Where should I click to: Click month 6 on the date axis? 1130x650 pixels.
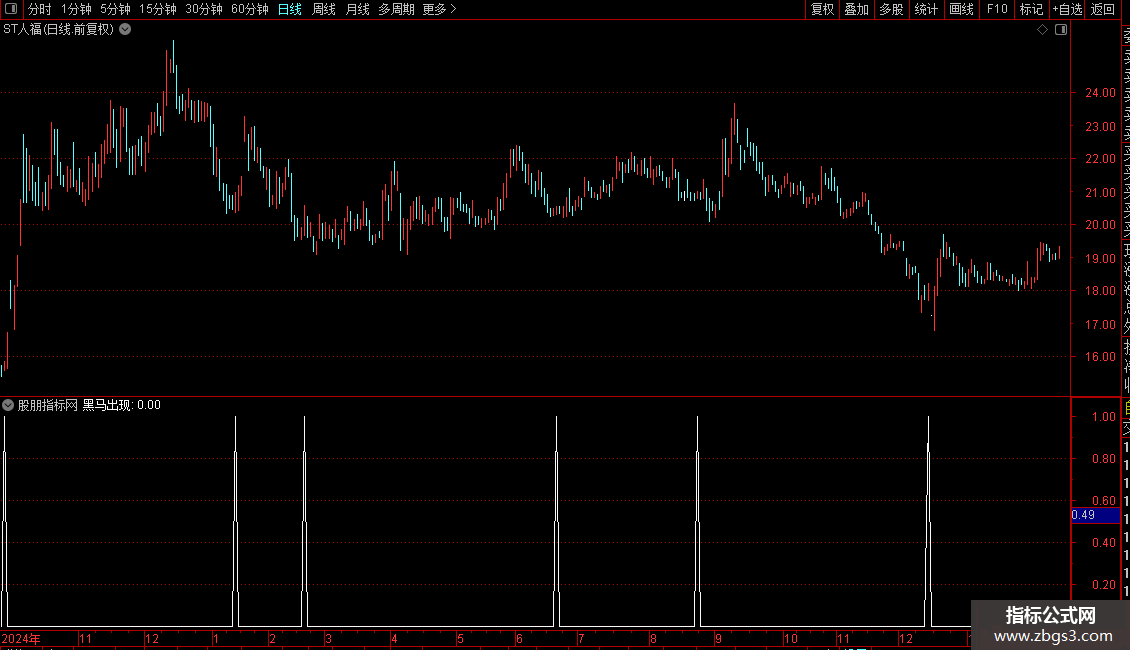point(519,638)
